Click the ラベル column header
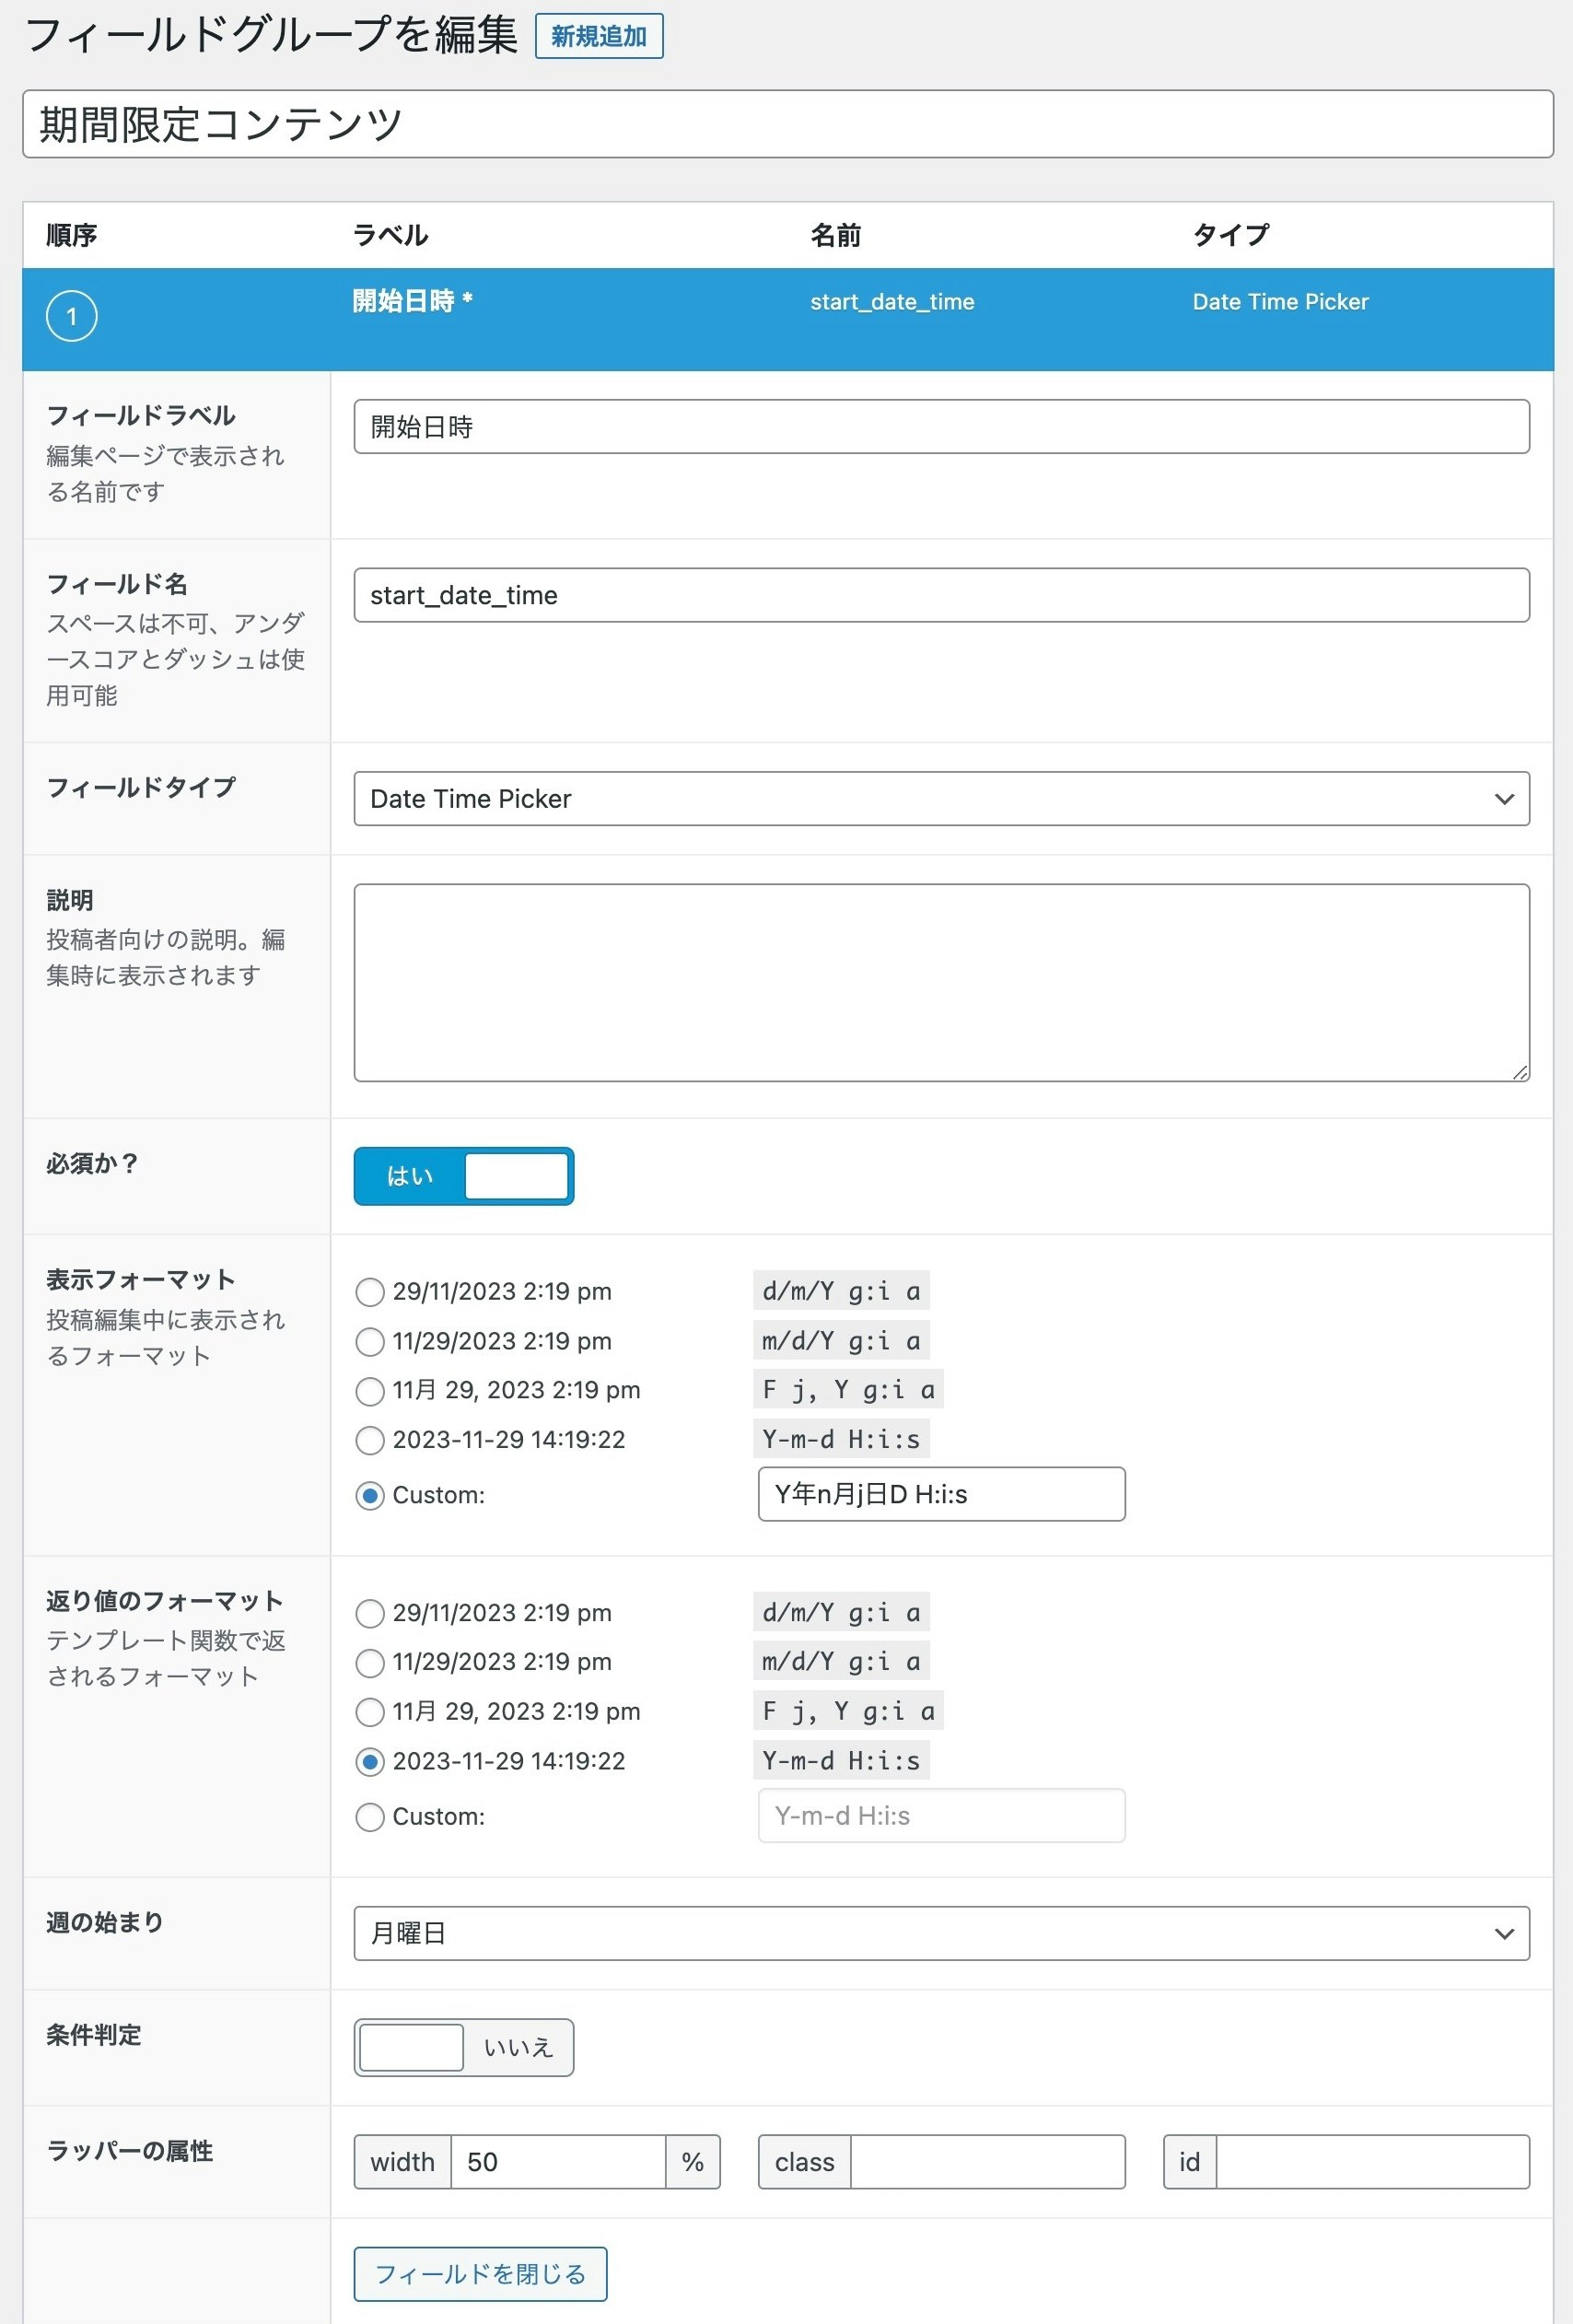Viewport: 1573px width, 2324px height. (x=390, y=235)
